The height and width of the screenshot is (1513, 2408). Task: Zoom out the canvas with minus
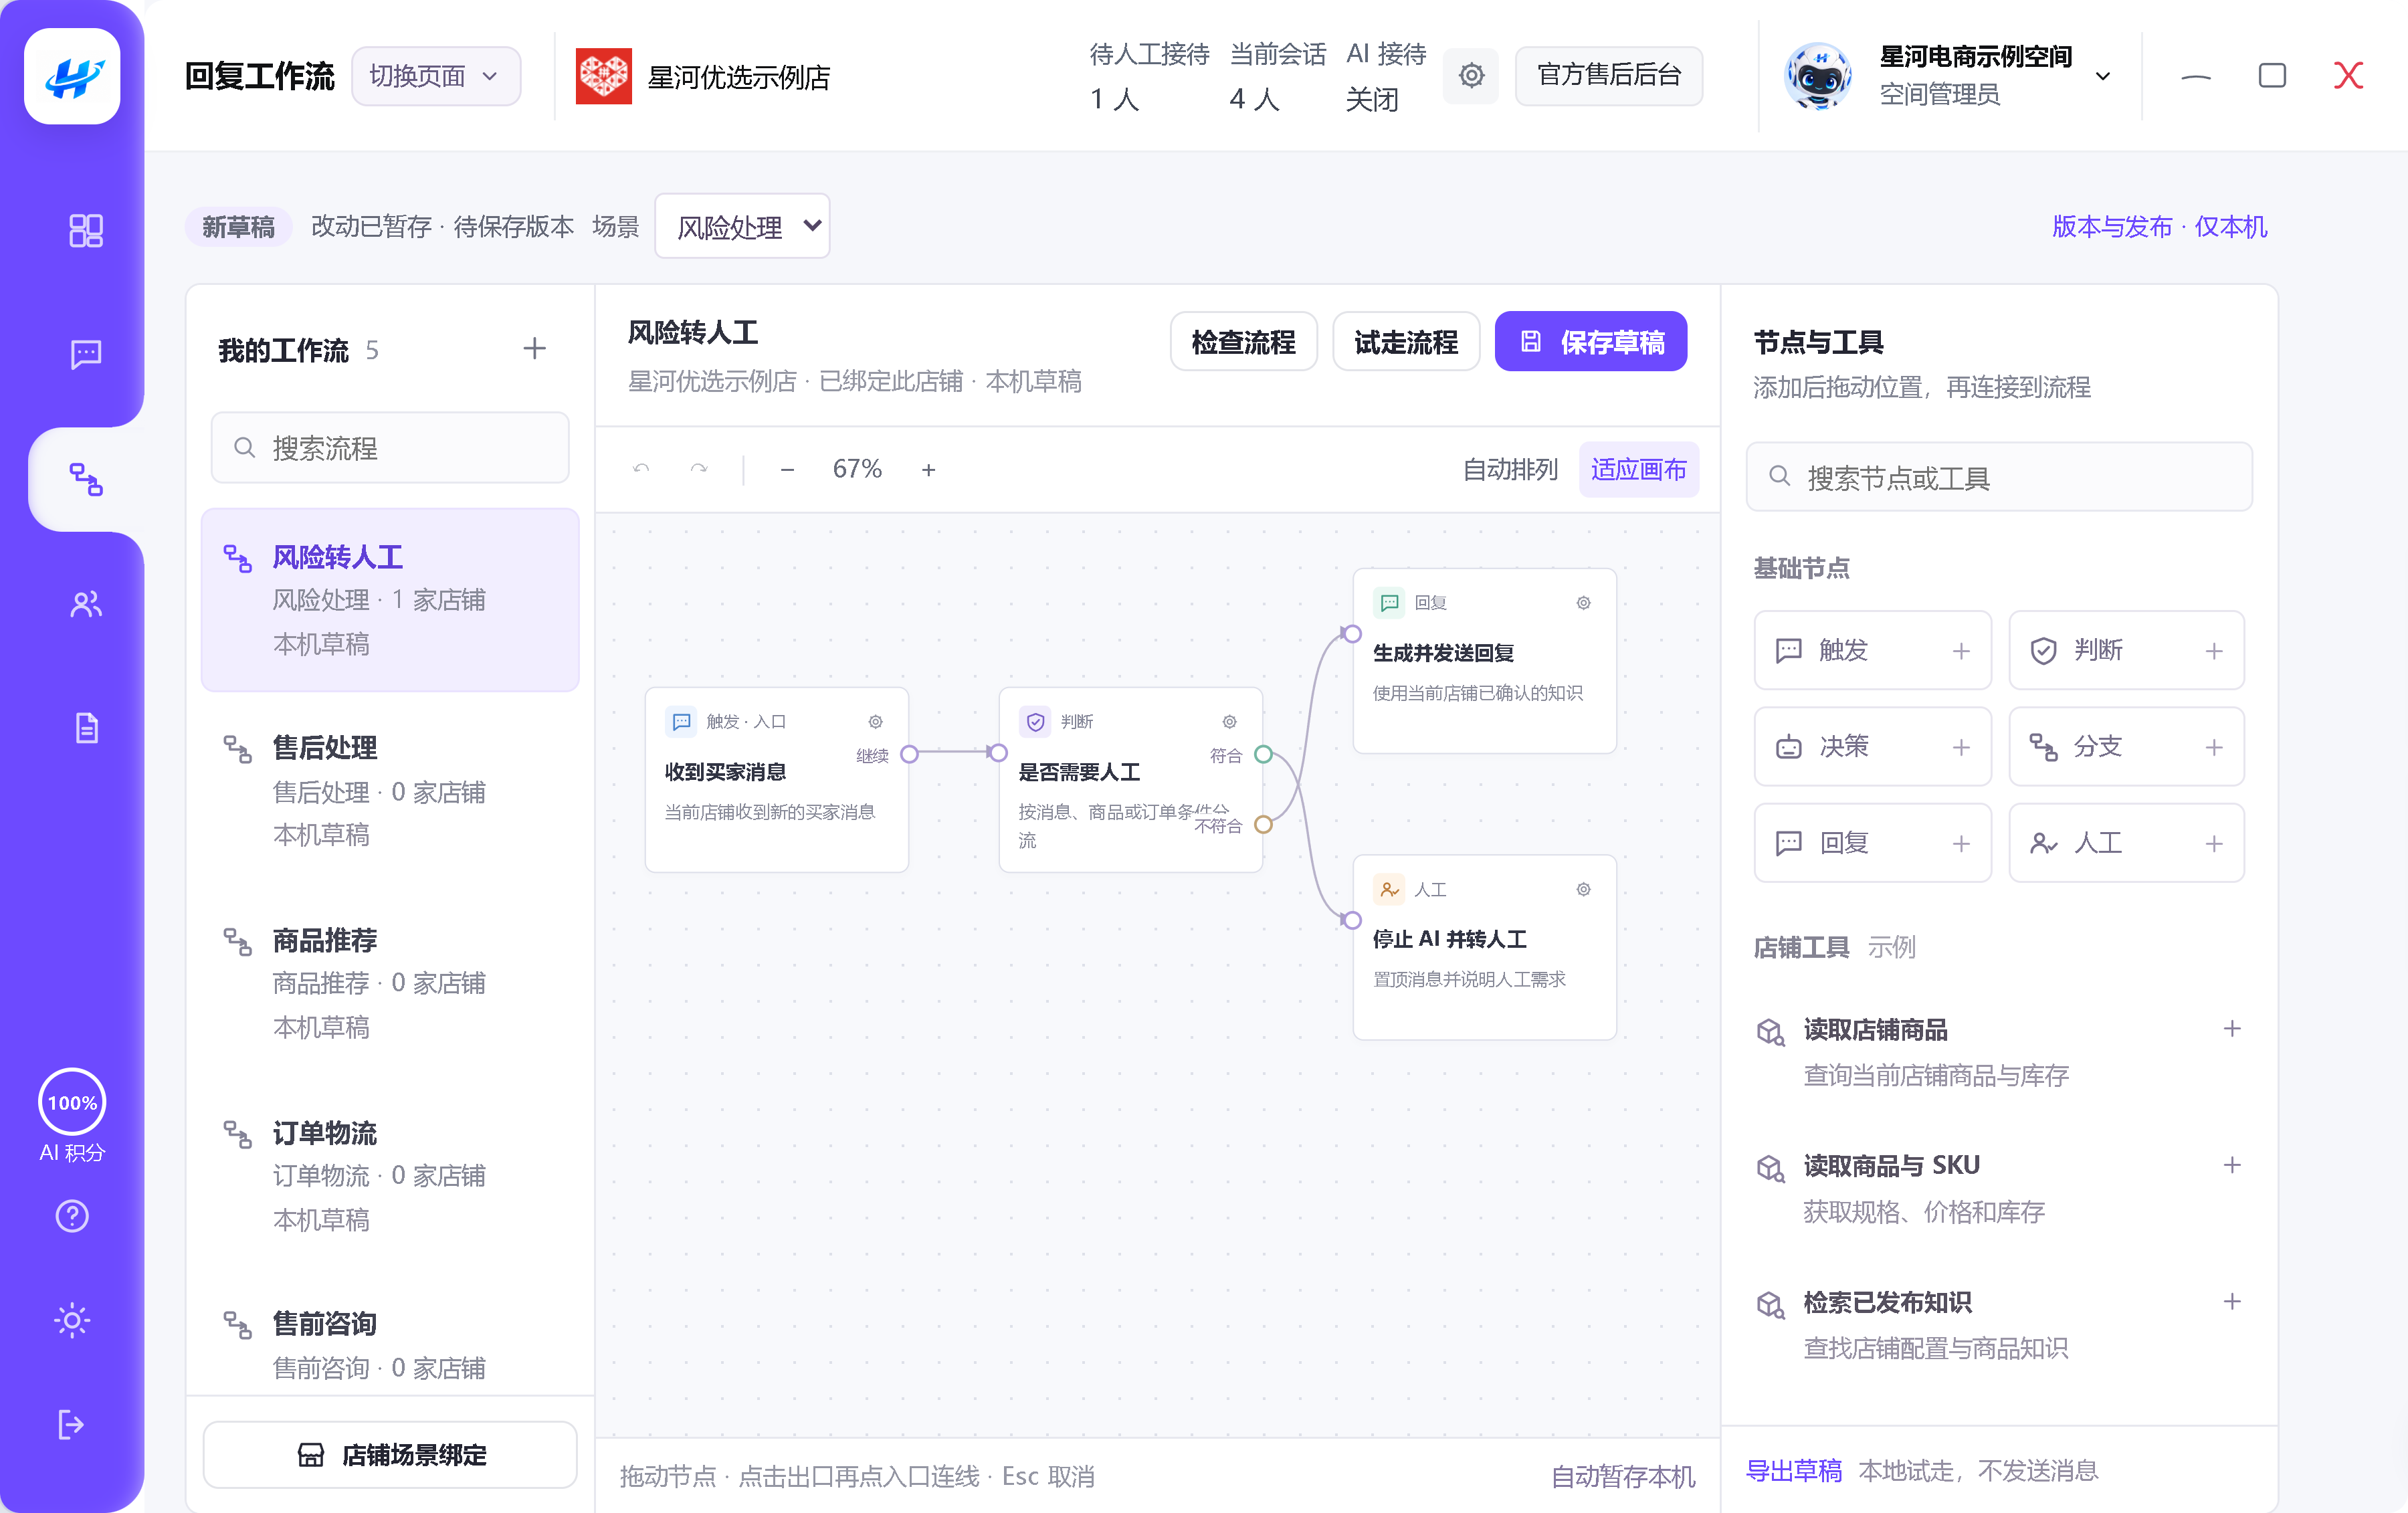click(787, 470)
